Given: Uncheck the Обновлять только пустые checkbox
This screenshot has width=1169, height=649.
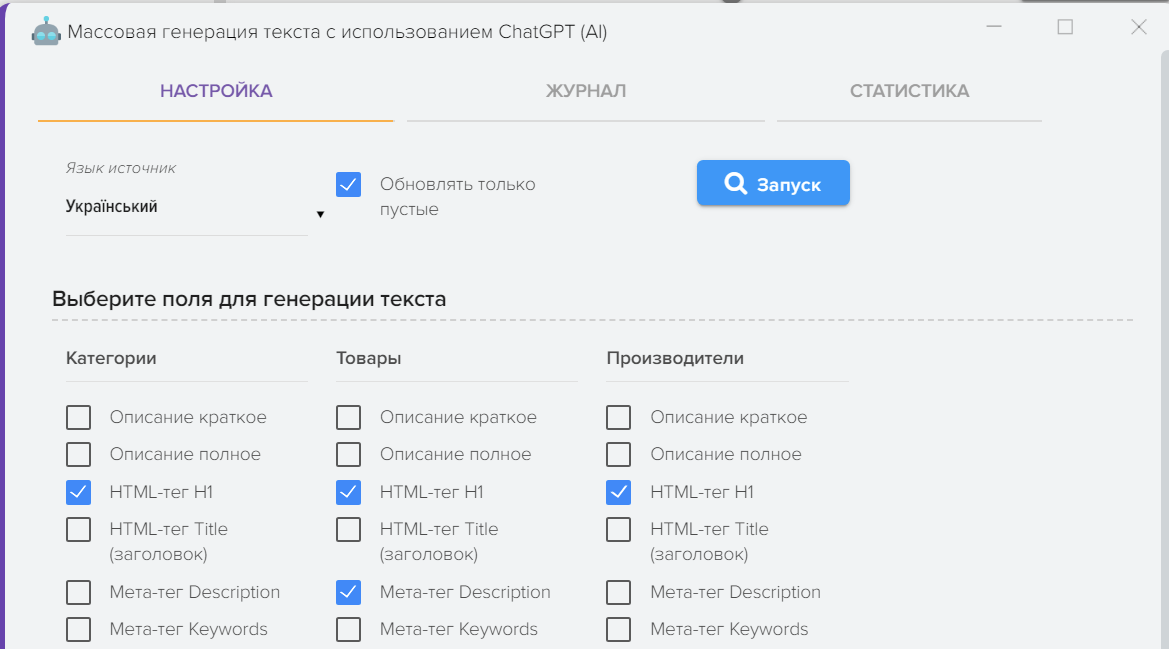Looking at the screenshot, I should click(348, 185).
